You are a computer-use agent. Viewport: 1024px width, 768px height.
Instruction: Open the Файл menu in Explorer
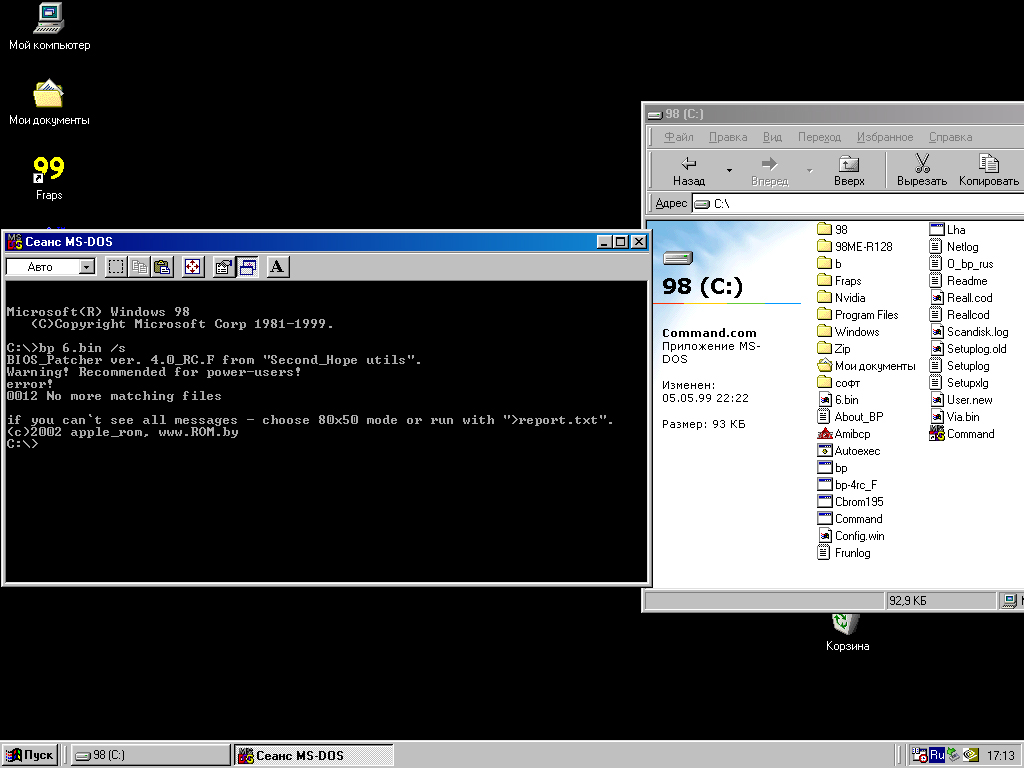pyautogui.click(x=679, y=137)
